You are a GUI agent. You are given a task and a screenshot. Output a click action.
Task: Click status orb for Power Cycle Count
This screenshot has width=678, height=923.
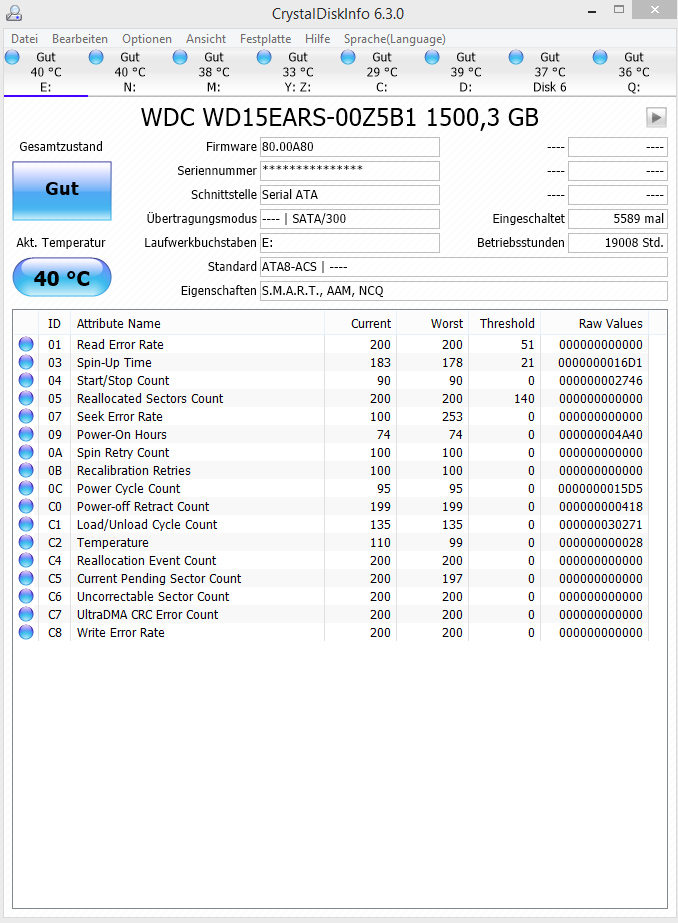tap(26, 488)
